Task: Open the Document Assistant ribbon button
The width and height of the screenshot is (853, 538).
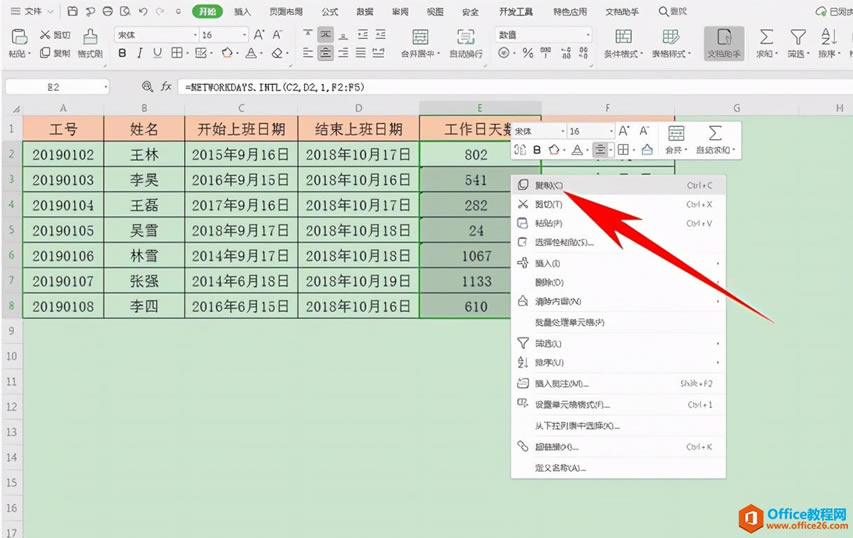Action: coord(724,43)
